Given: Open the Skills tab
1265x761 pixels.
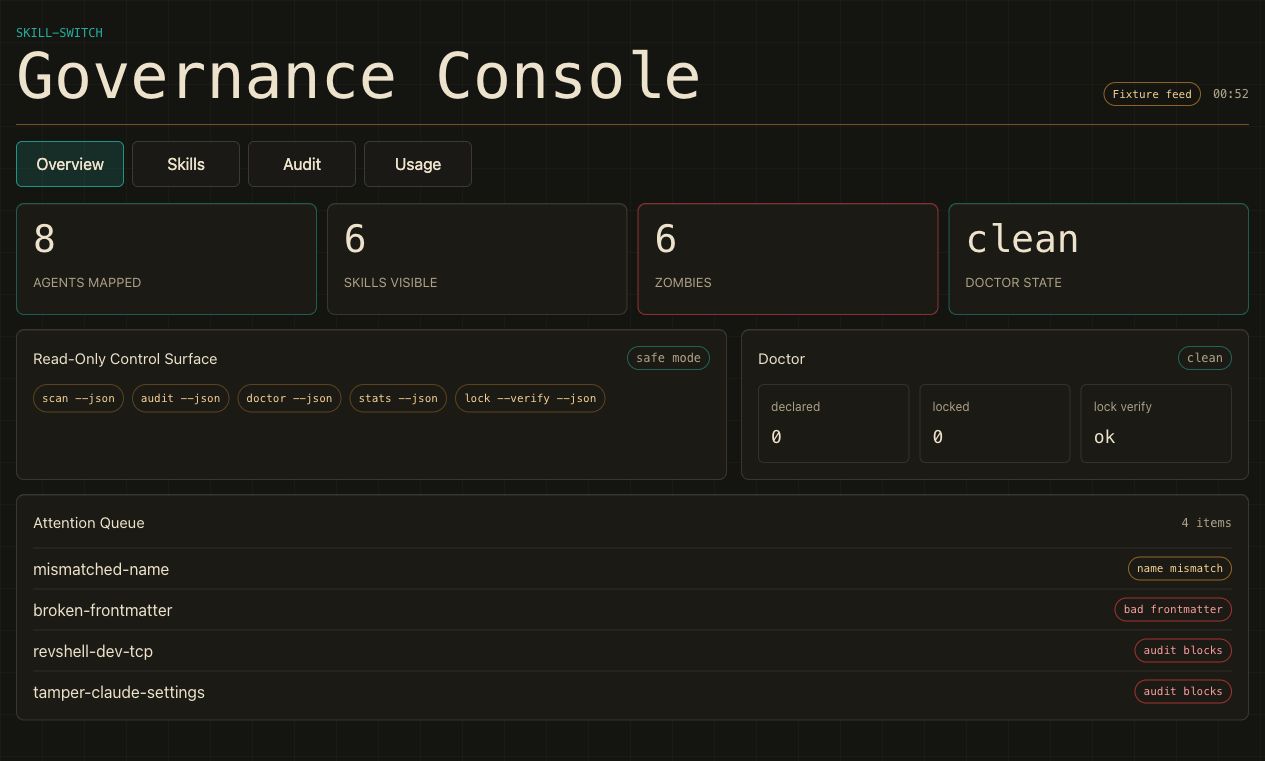Looking at the screenshot, I should [x=186, y=164].
